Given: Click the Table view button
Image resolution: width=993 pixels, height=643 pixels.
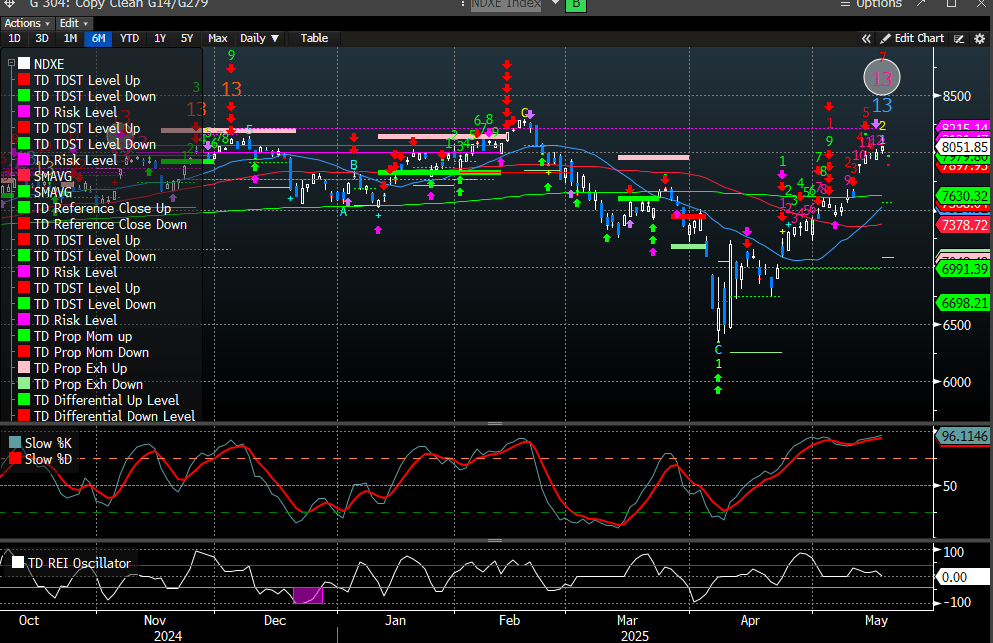Looking at the screenshot, I should (314, 38).
